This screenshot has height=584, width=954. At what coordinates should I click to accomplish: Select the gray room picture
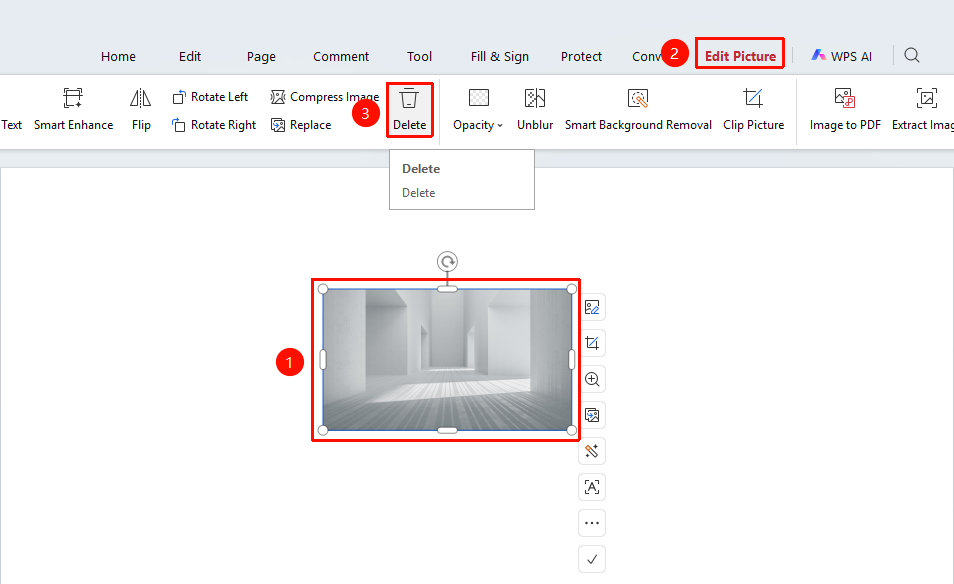coord(447,360)
